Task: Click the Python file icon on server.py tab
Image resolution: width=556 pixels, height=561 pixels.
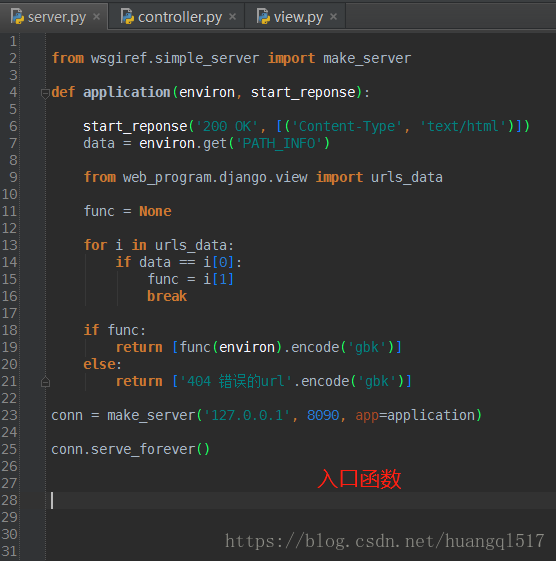Action: [x=17, y=16]
